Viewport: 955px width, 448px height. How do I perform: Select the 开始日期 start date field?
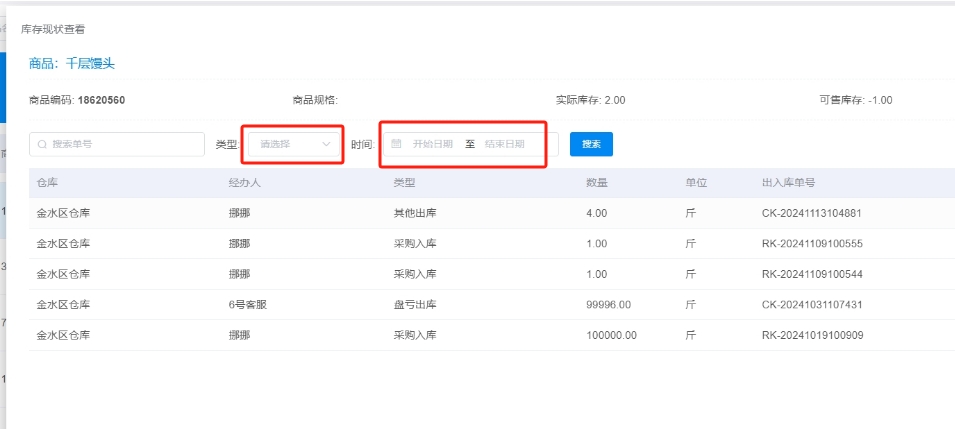tap(432, 144)
